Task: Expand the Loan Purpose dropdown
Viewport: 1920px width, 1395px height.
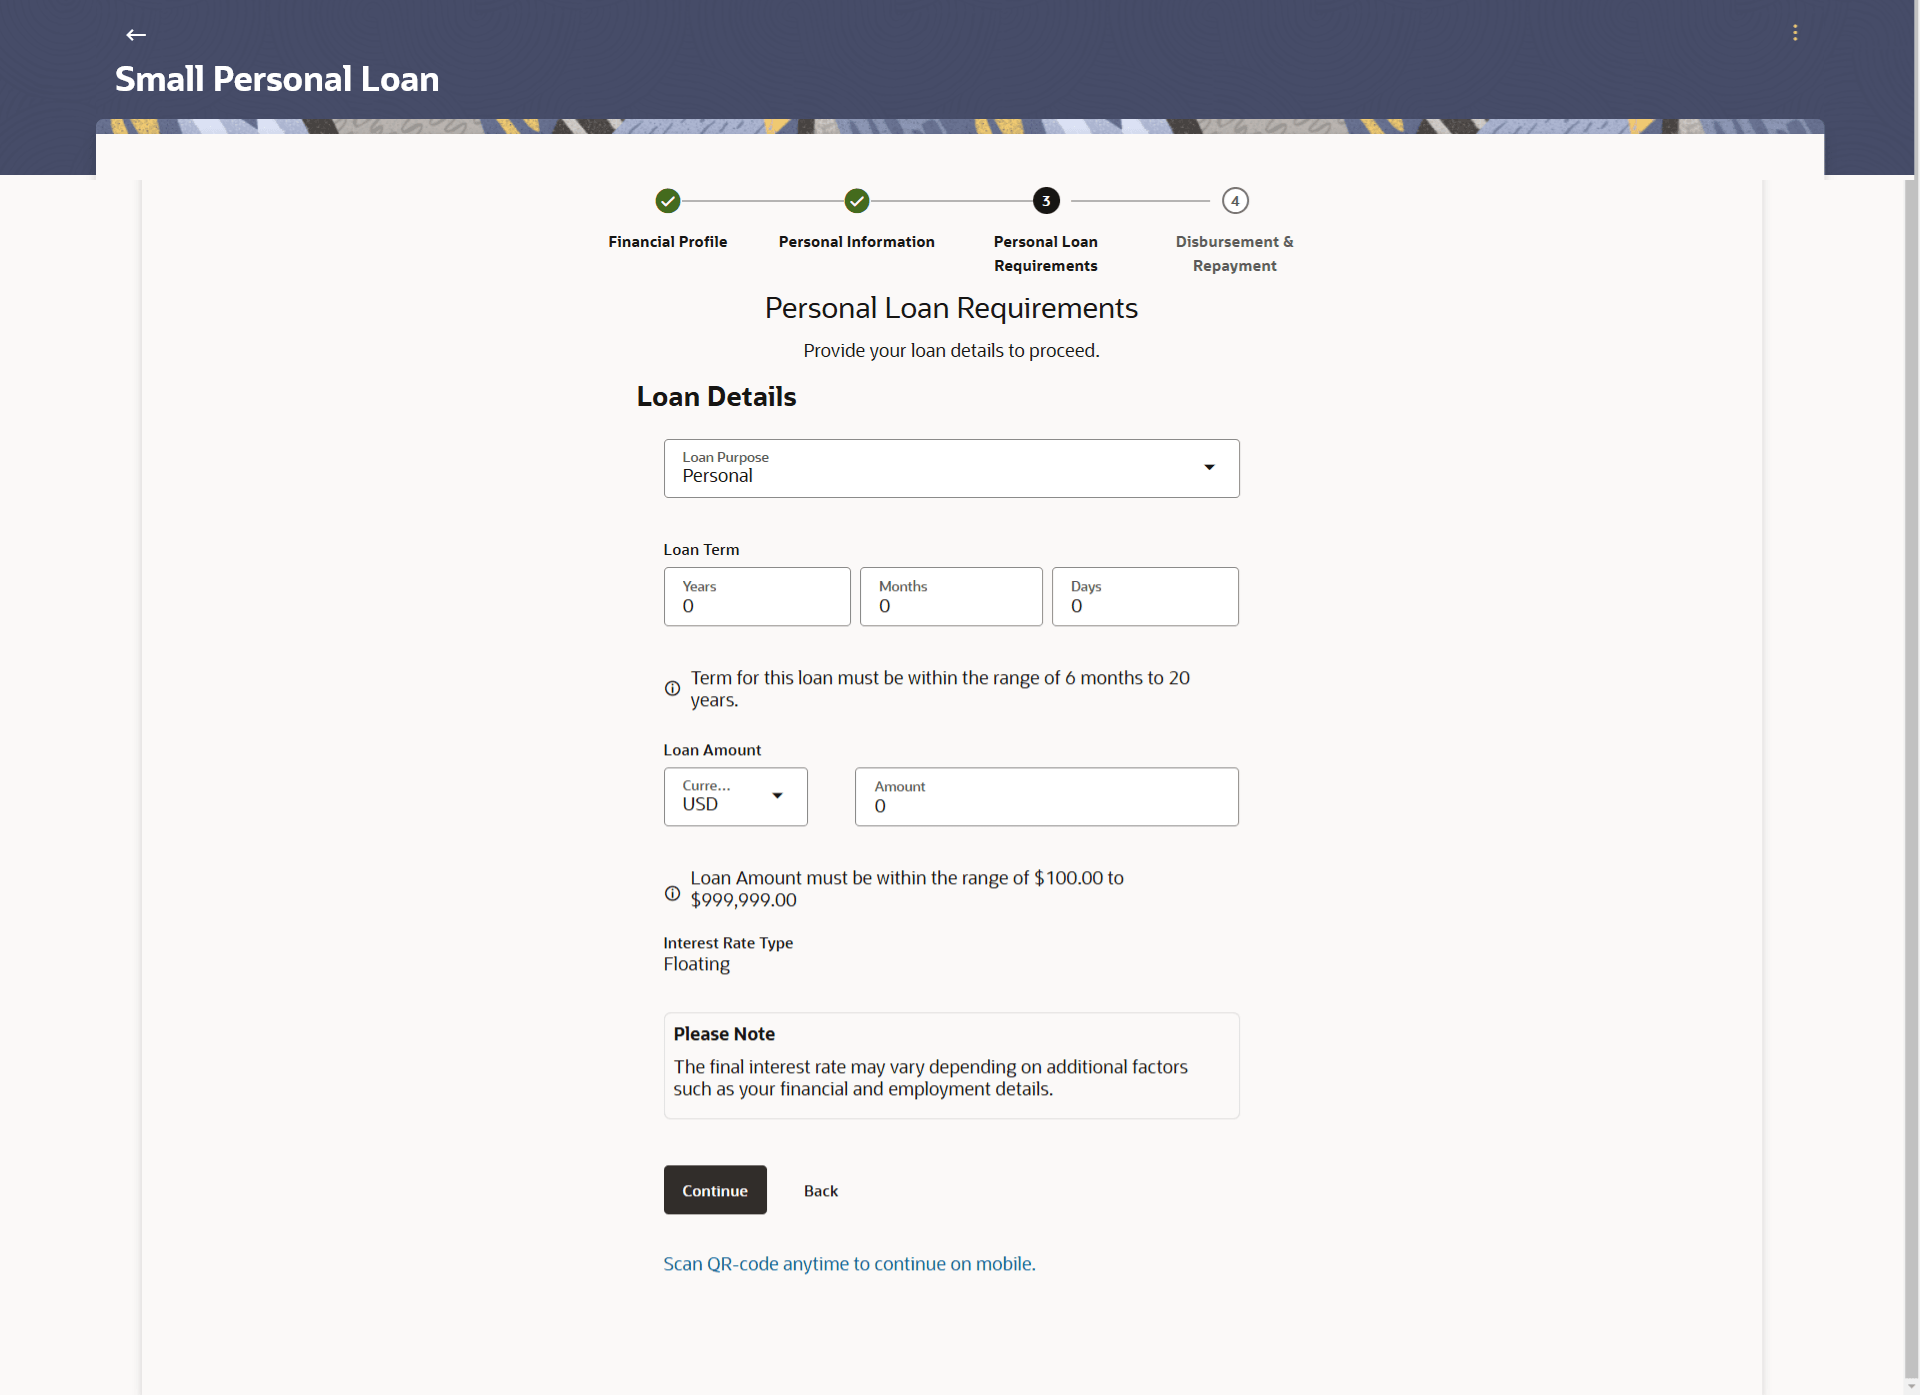Action: 940,468
